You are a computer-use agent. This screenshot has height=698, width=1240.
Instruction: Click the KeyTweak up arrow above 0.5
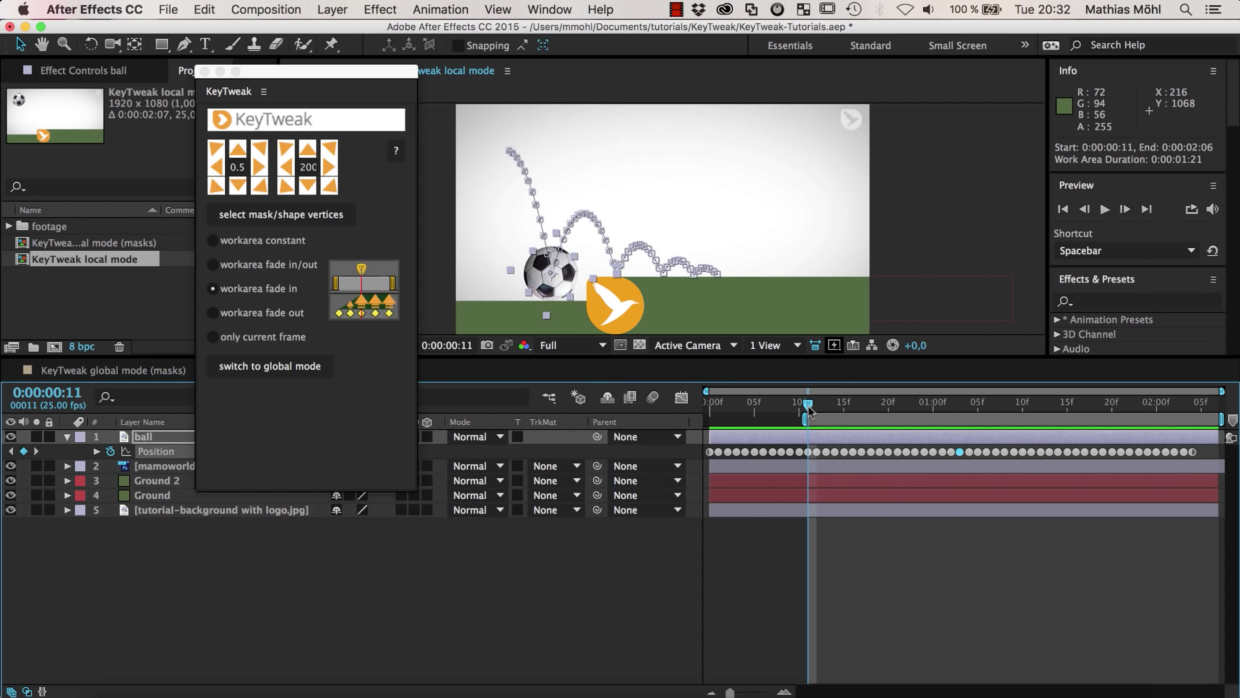pos(237,149)
